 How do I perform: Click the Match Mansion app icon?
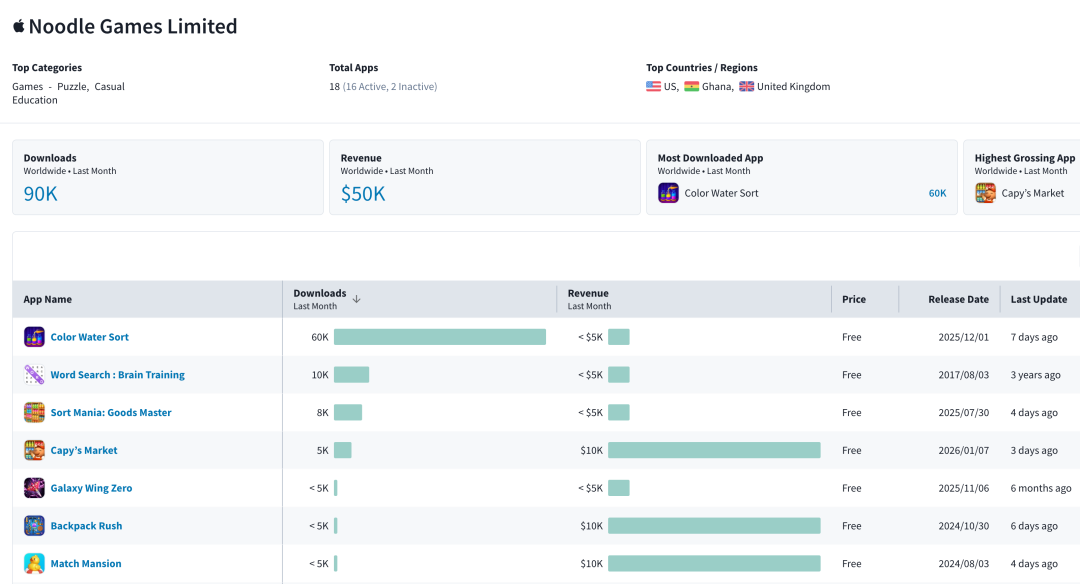(x=34, y=563)
